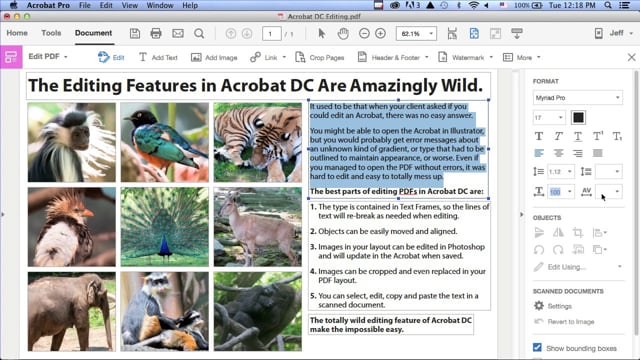Image resolution: width=640 pixels, height=360 pixels.
Task: Click the peacock image thumbnail
Action: 164,227
